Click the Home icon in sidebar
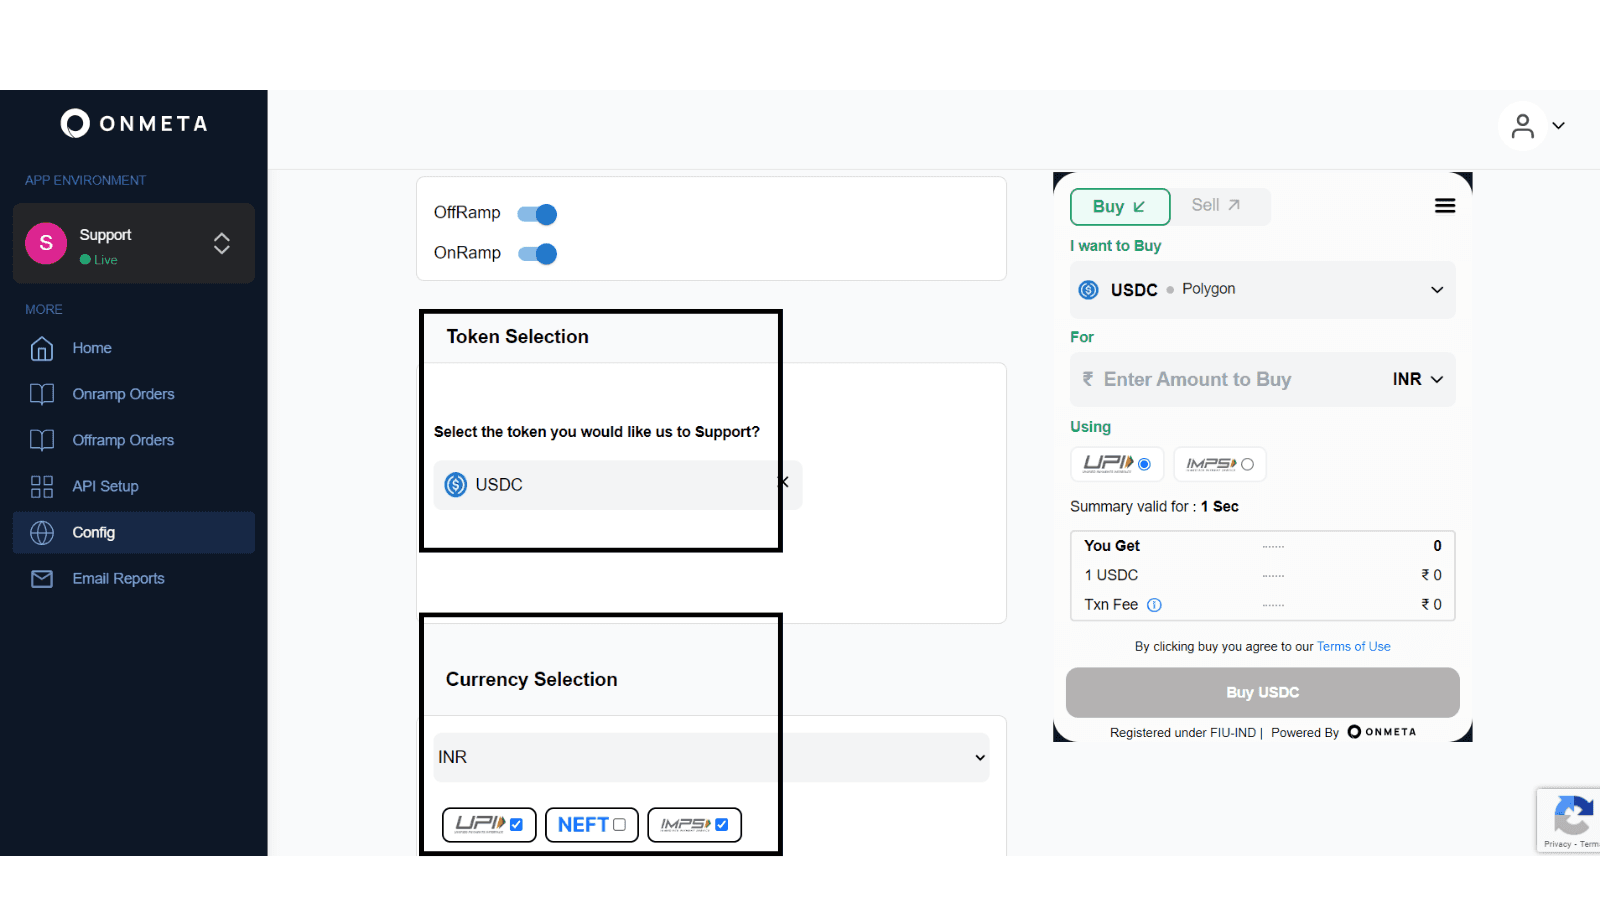The image size is (1600, 900). 42,348
